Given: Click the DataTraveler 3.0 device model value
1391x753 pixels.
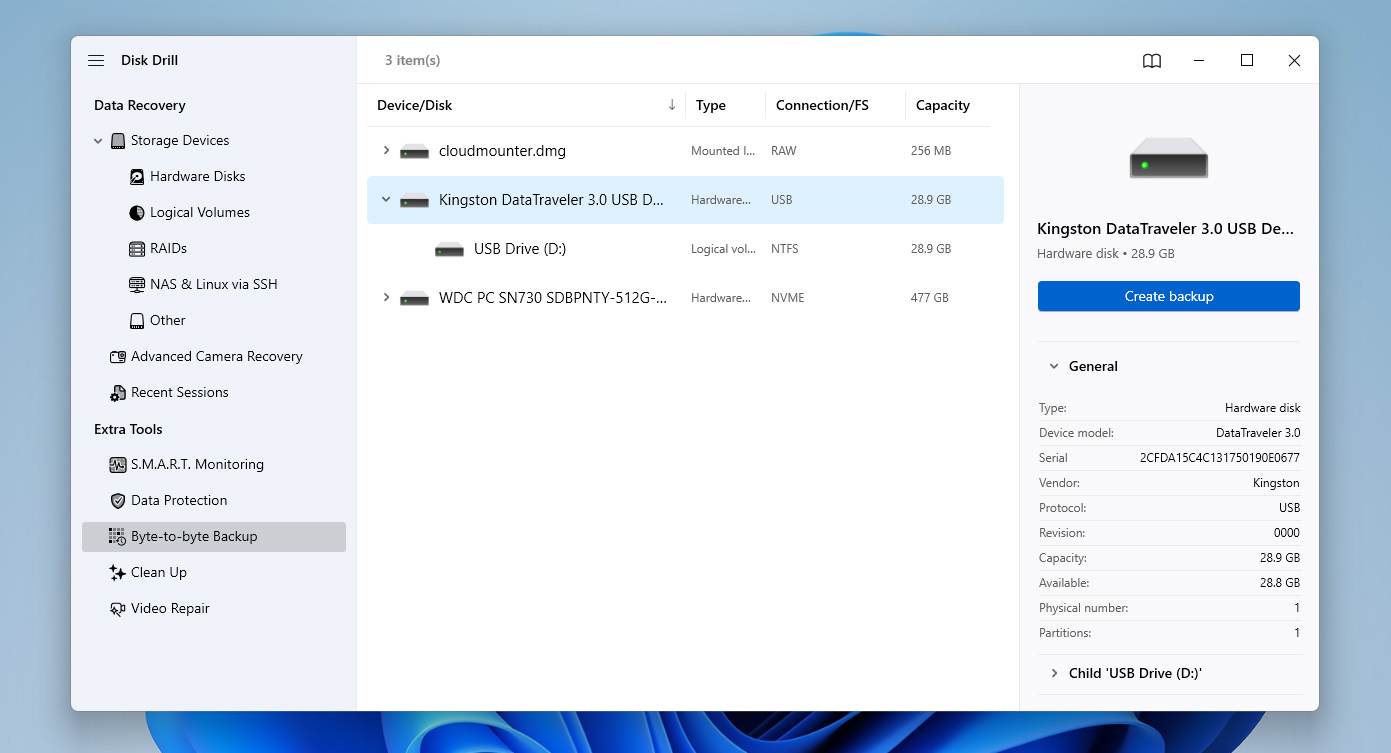Looking at the screenshot, I should click(x=1258, y=433).
